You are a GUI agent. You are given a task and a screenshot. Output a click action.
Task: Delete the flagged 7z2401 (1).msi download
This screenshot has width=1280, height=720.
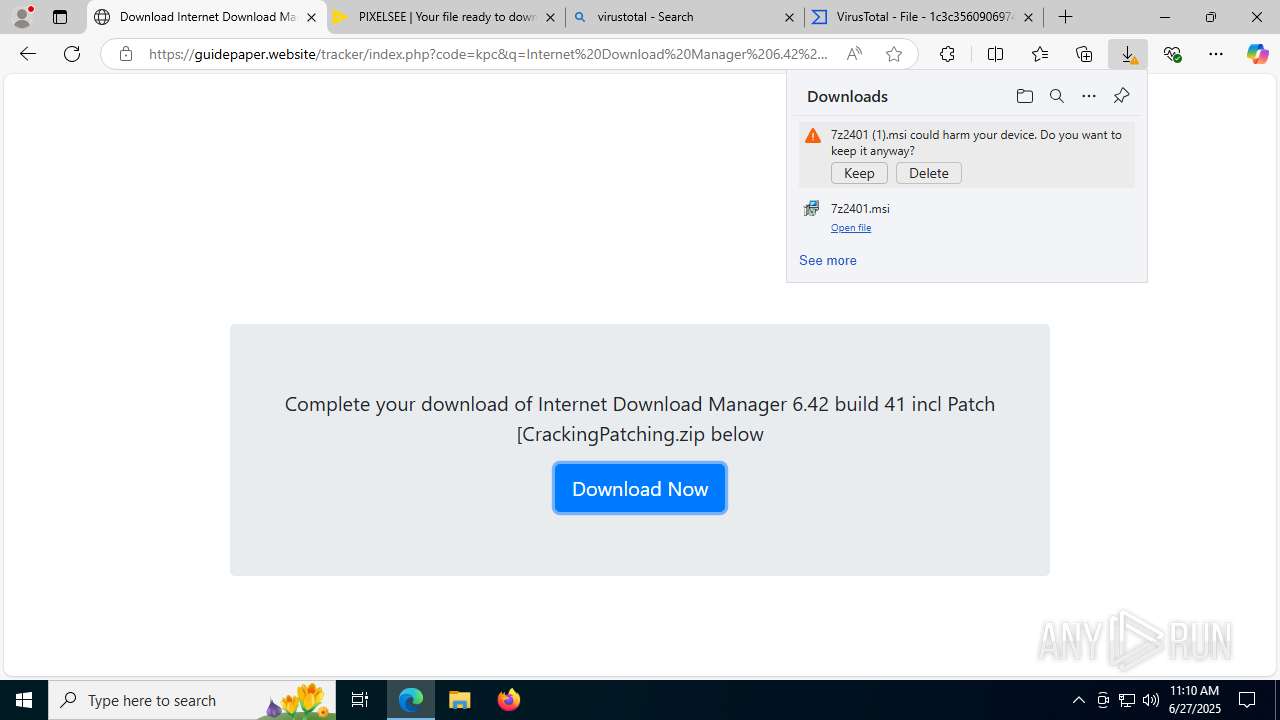pos(929,173)
